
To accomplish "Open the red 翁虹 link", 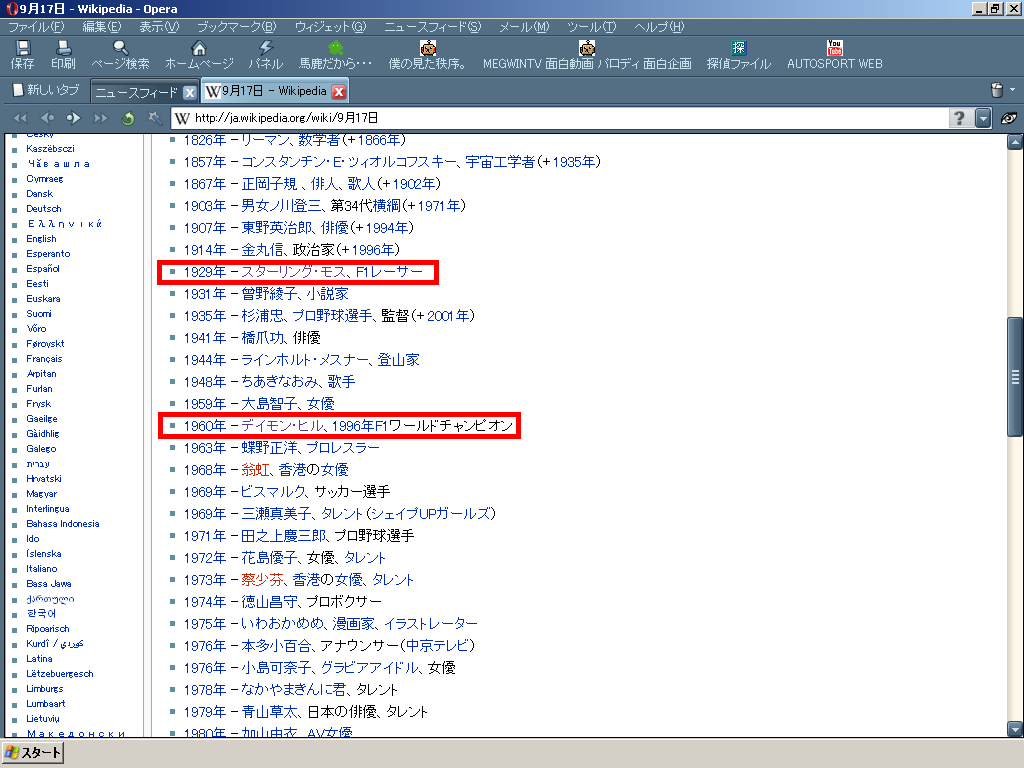I will (255, 470).
